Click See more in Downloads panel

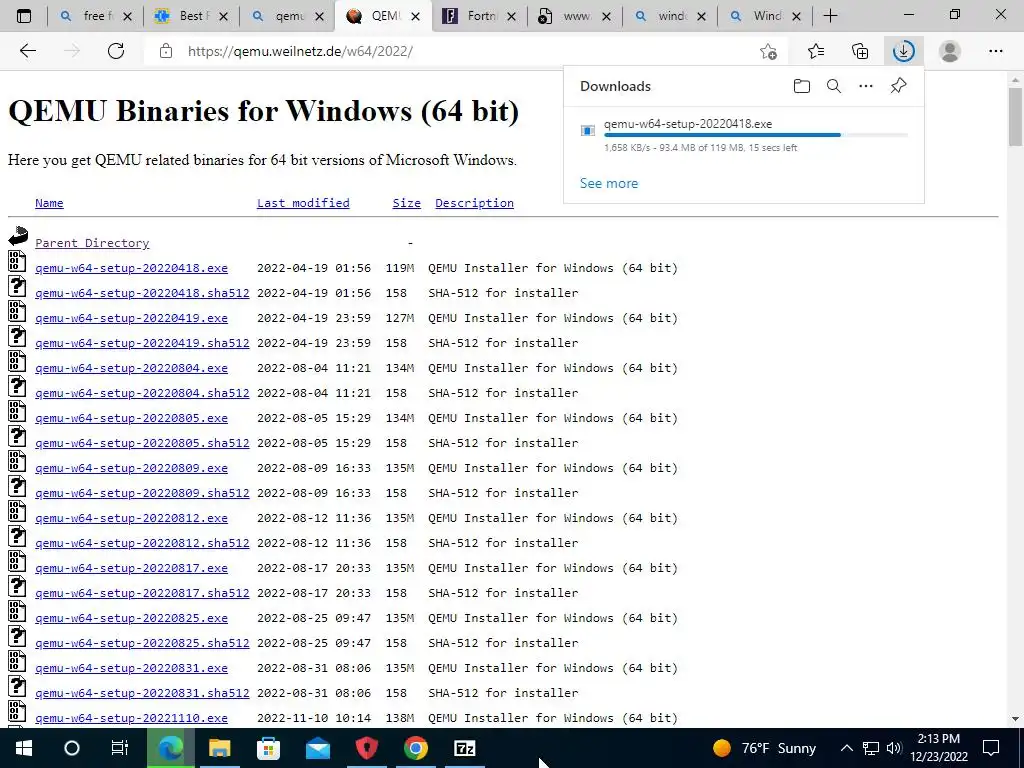coord(609,184)
